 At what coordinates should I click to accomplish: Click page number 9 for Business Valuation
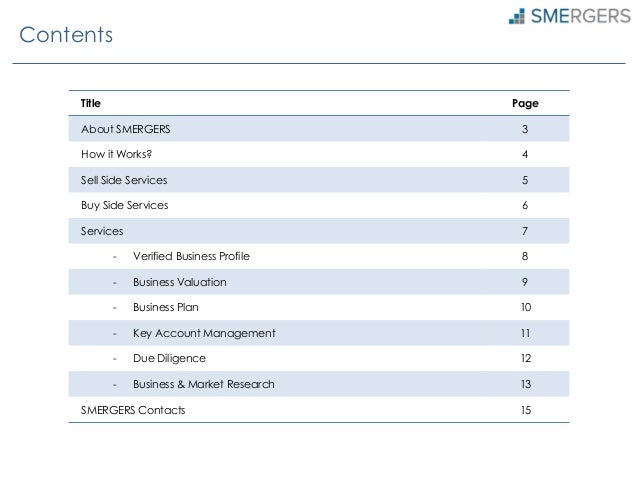(x=525, y=282)
